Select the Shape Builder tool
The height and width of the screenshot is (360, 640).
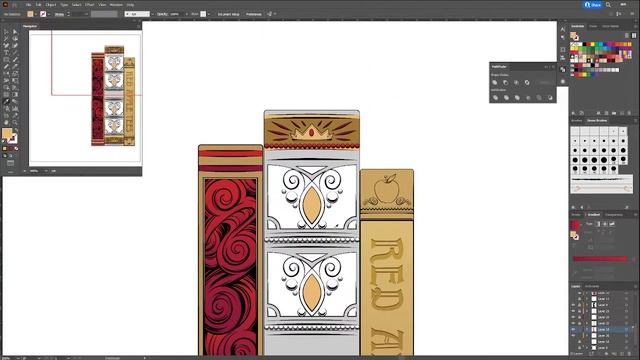[x=7, y=87]
